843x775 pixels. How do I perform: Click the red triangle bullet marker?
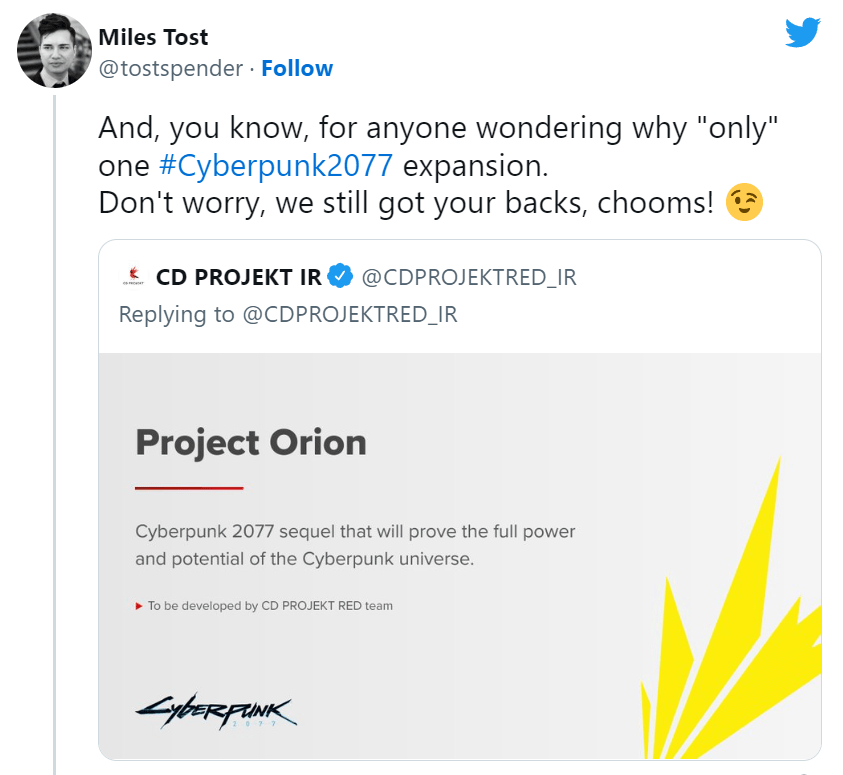tap(139, 606)
